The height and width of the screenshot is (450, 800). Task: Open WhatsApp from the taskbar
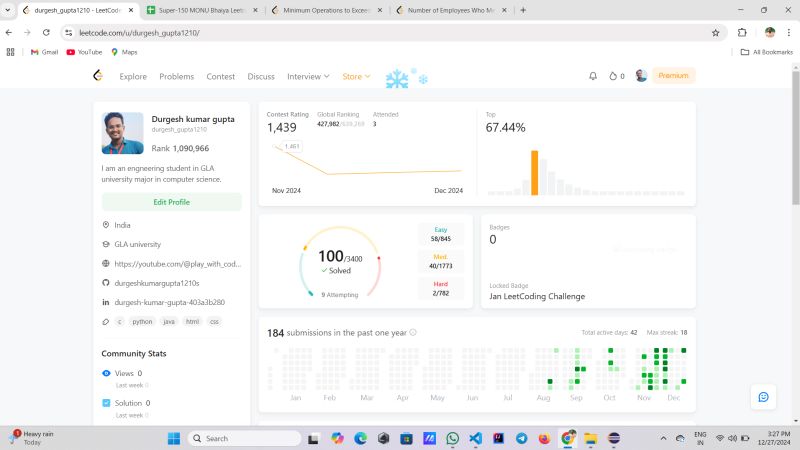point(452,438)
